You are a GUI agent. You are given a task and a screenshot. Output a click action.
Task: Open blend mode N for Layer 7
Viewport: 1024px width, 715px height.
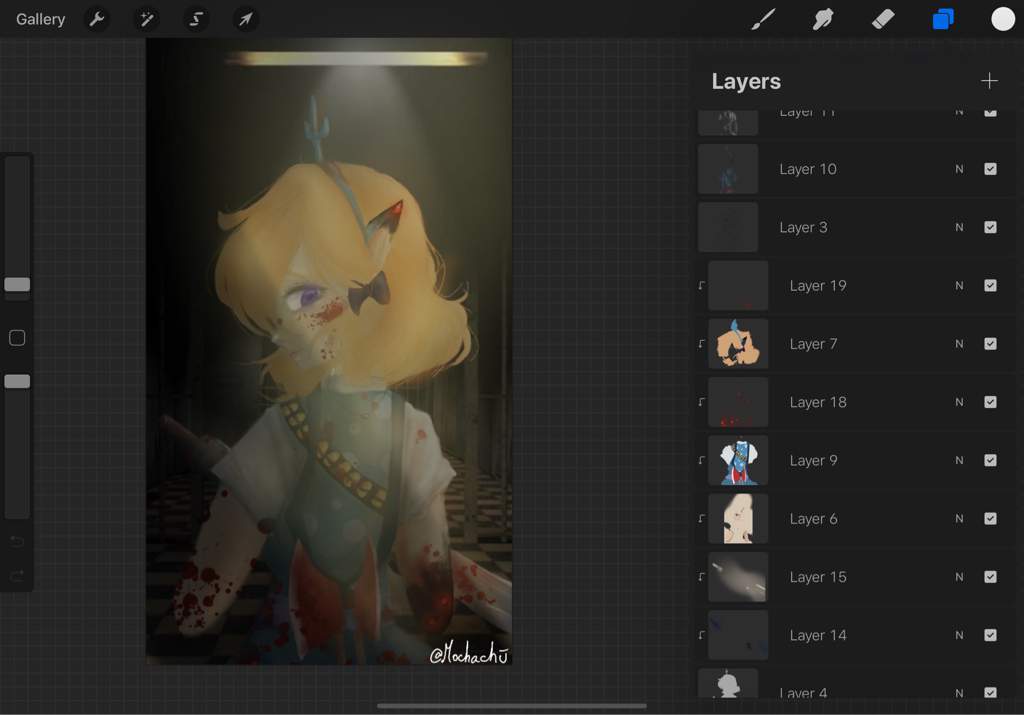(x=959, y=343)
